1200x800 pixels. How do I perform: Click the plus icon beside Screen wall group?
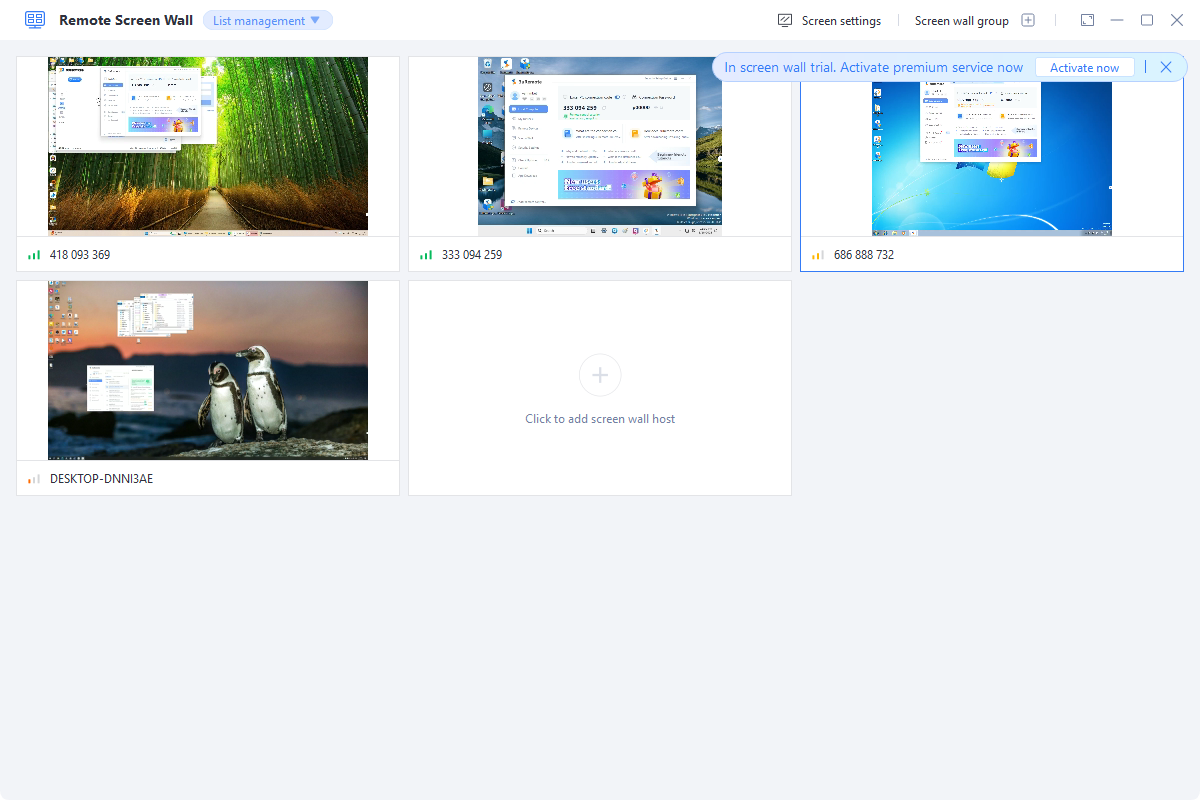(1027, 20)
